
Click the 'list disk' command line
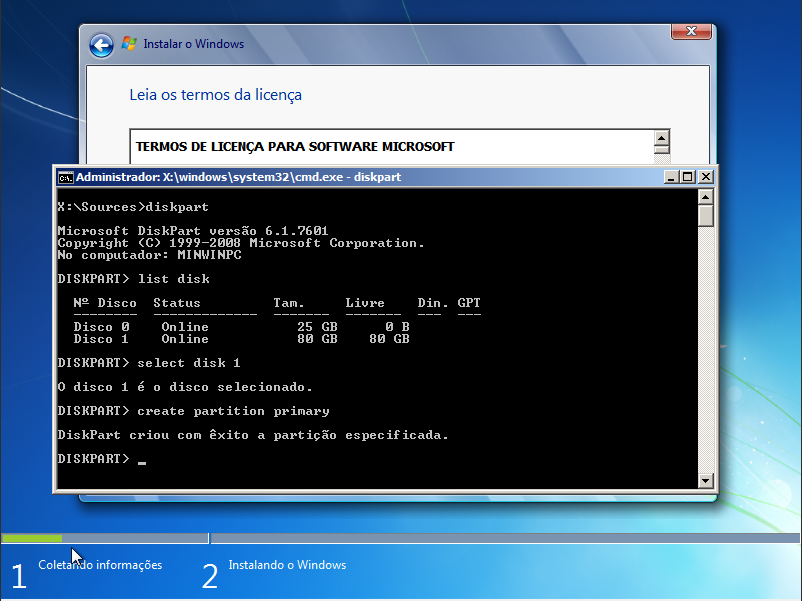coord(133,279)
